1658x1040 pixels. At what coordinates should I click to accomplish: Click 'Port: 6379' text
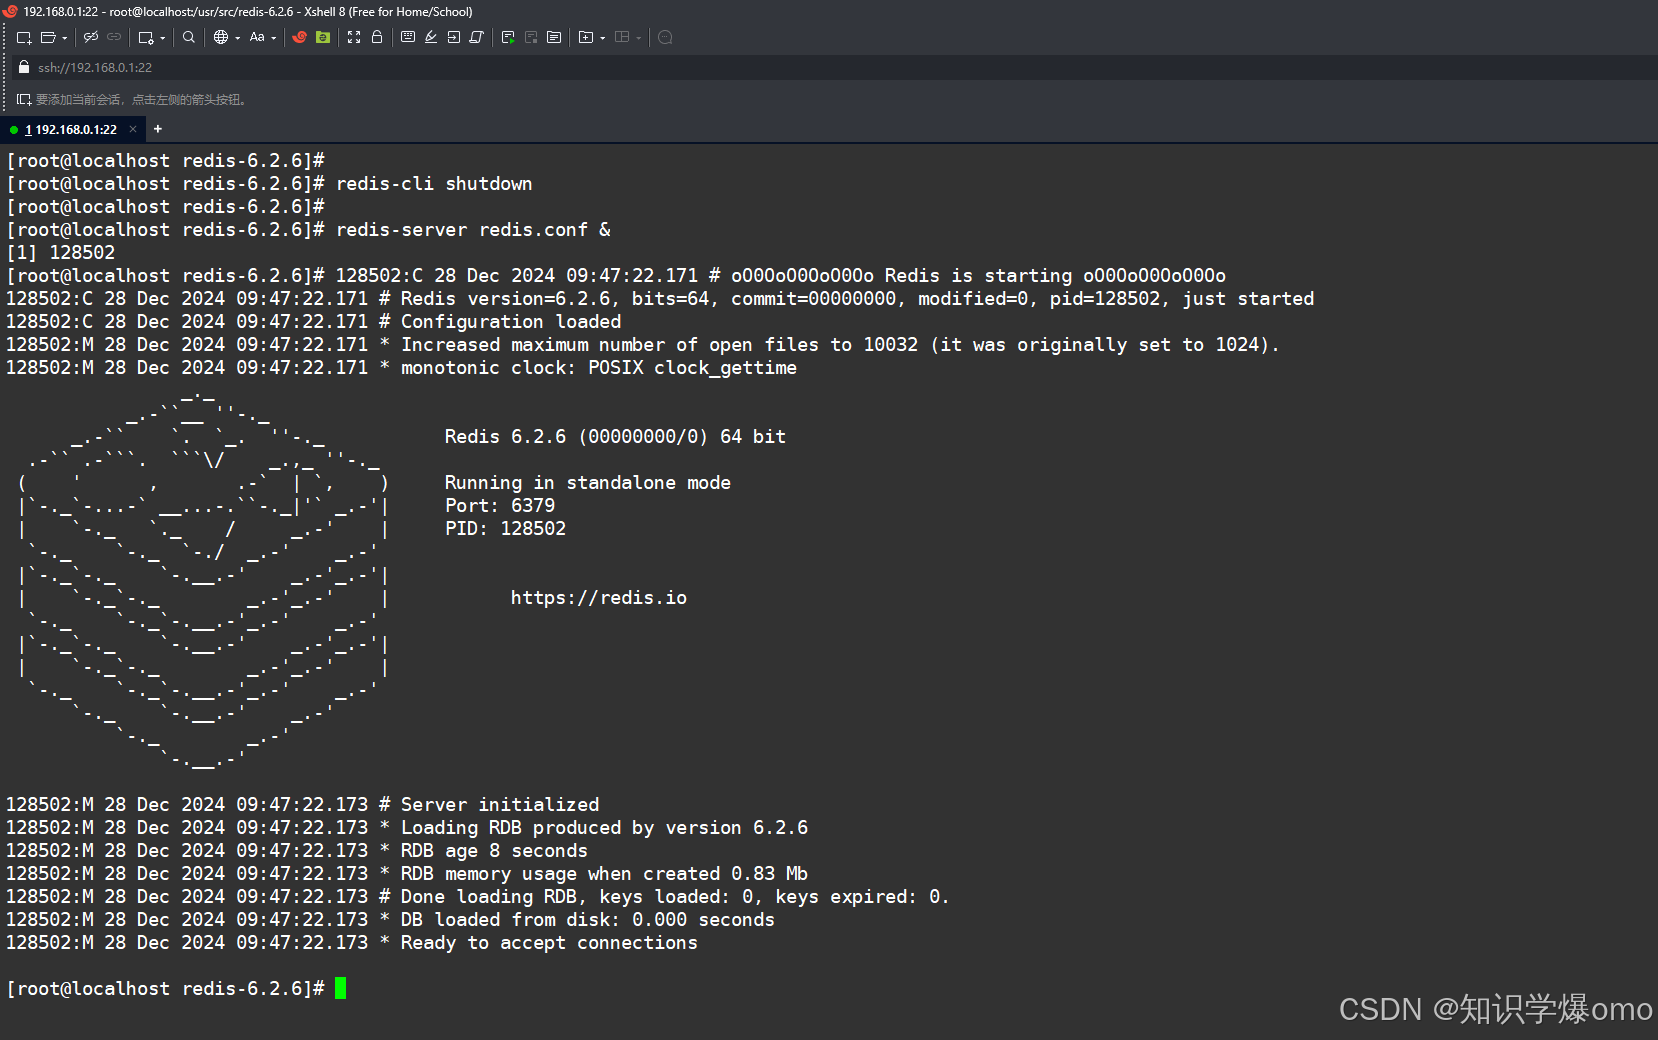click(500, 506)
